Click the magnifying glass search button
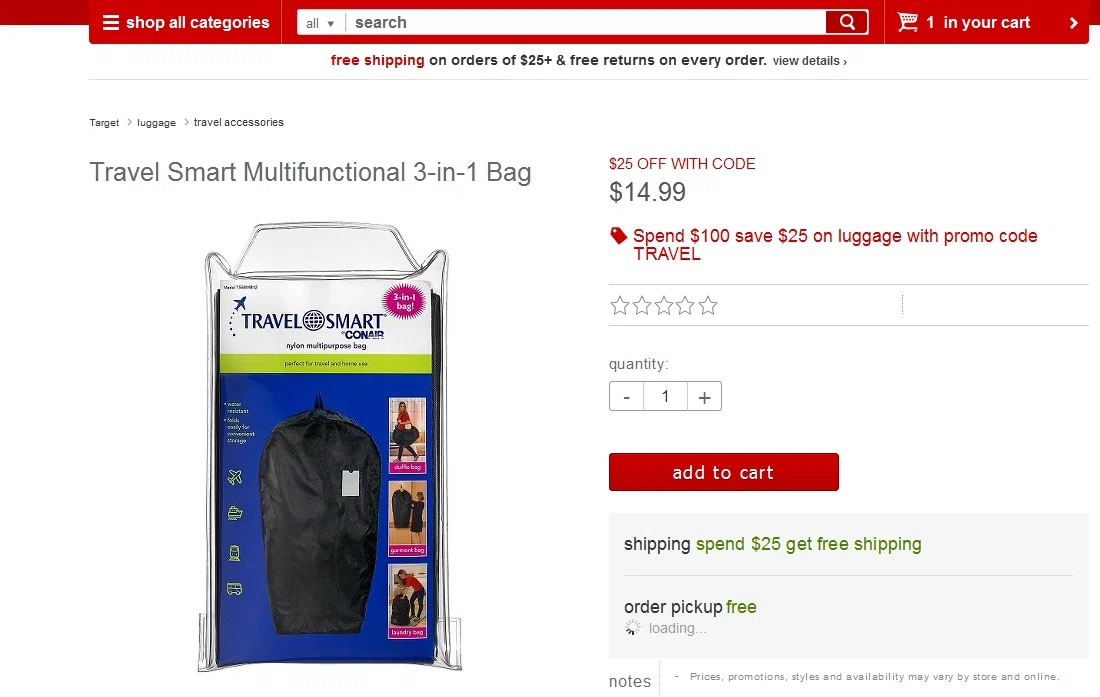The height and width of the screenshot is (697, 1100). pyautogui.click(x=847, y=22)
